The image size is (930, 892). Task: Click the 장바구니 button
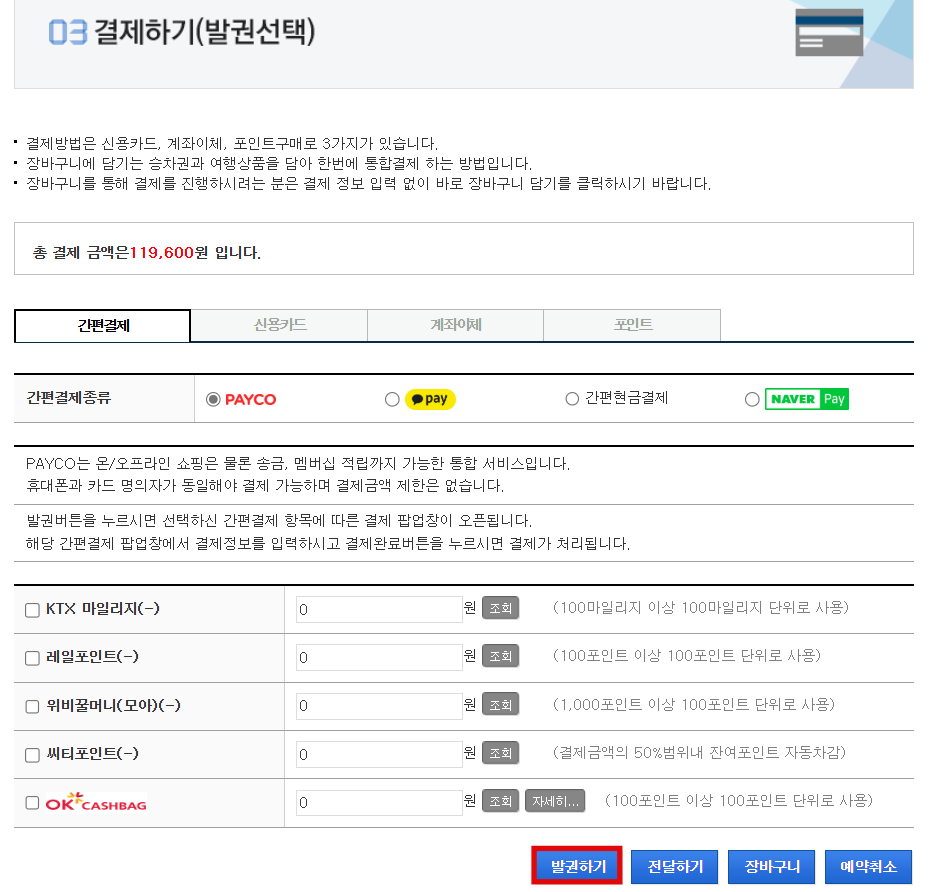[771, 866]
